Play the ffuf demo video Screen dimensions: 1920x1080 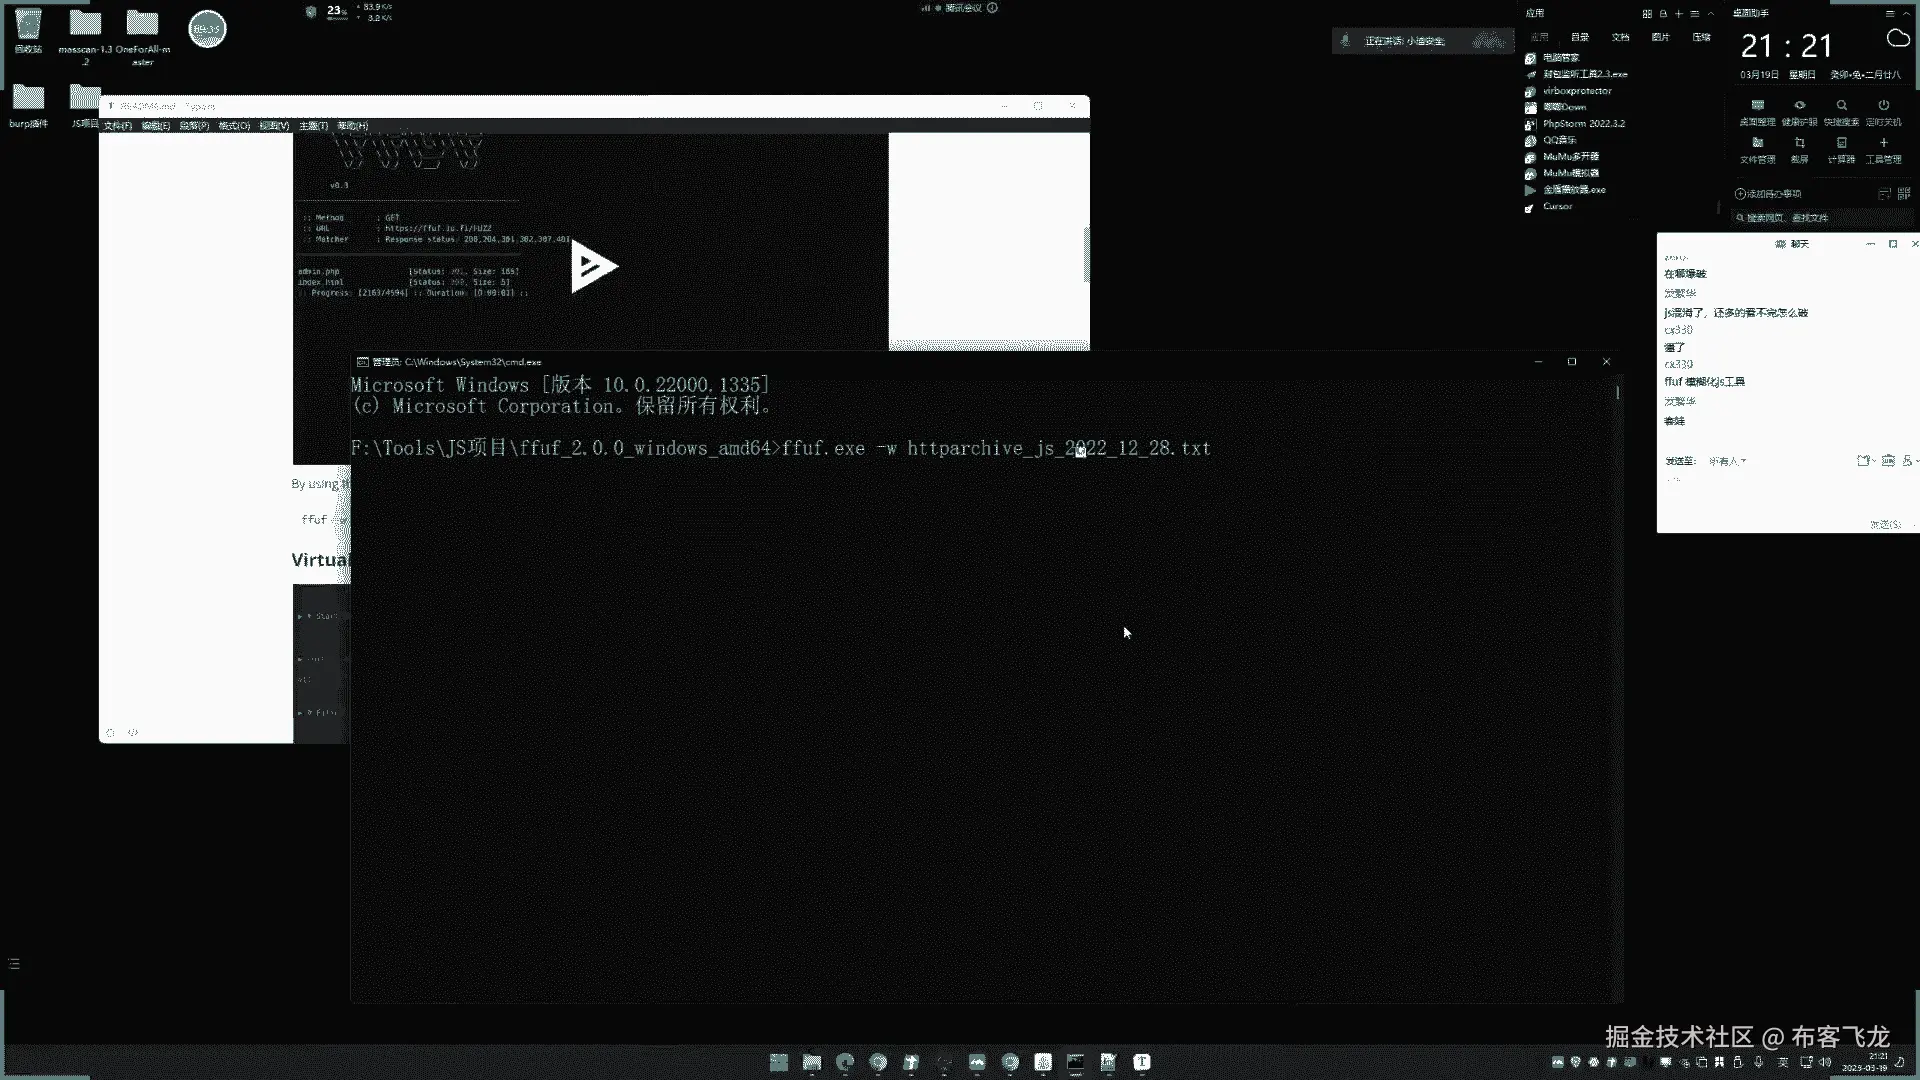point(594,266)
